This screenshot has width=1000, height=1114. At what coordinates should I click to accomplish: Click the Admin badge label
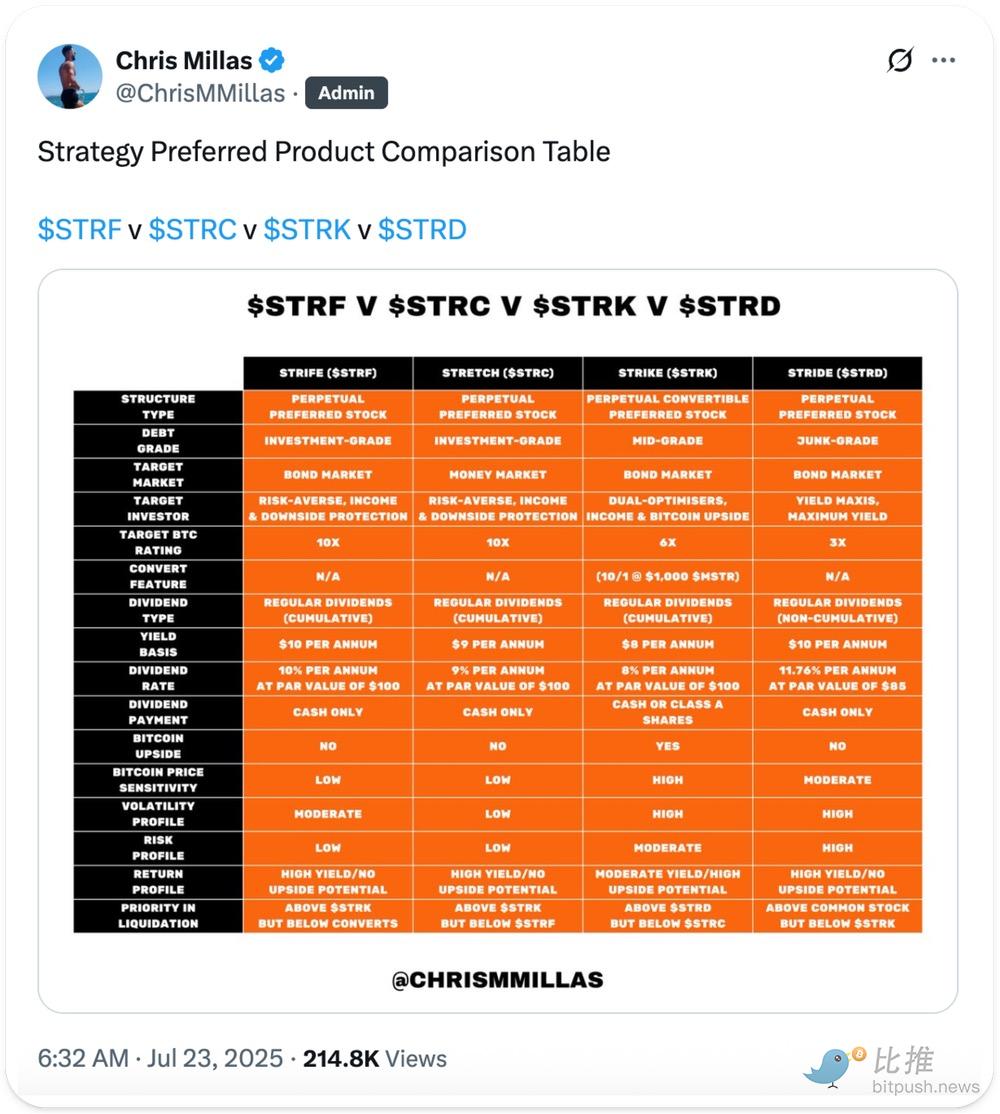click(346, 93)
